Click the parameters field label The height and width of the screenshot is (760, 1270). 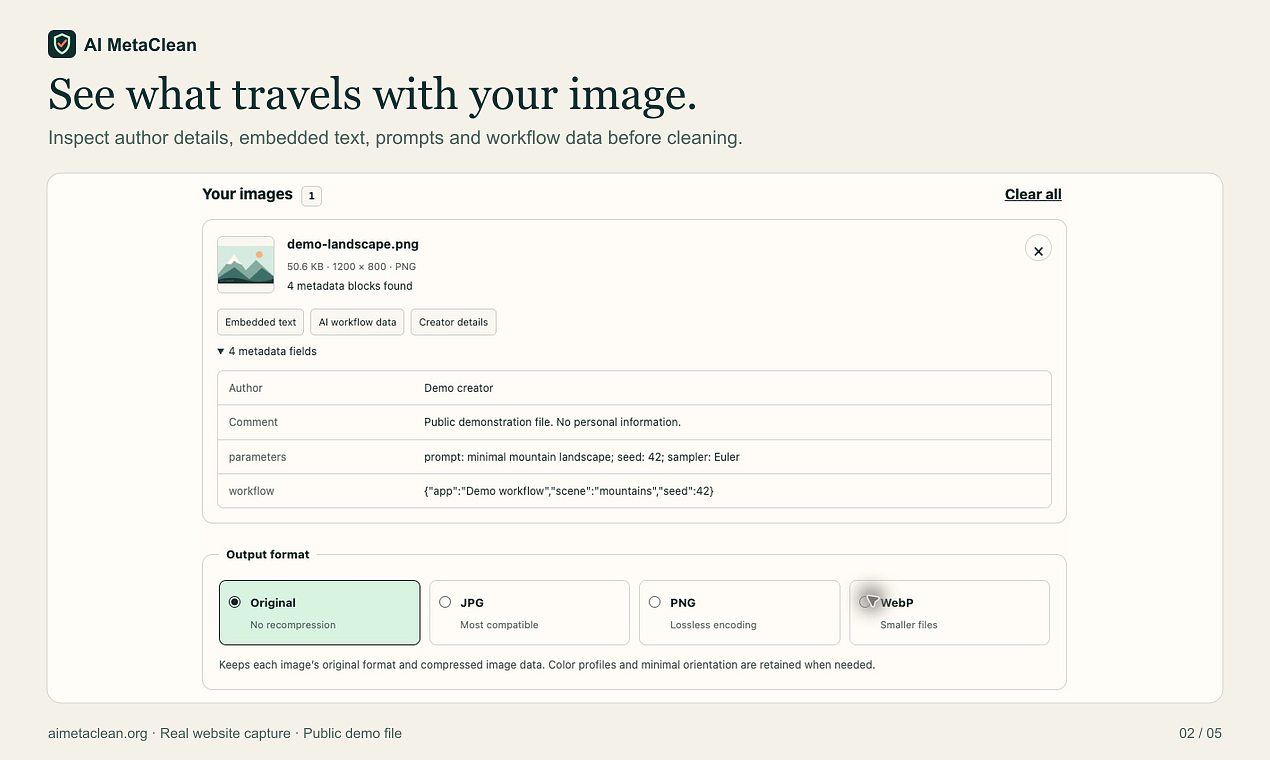(257, 457)
